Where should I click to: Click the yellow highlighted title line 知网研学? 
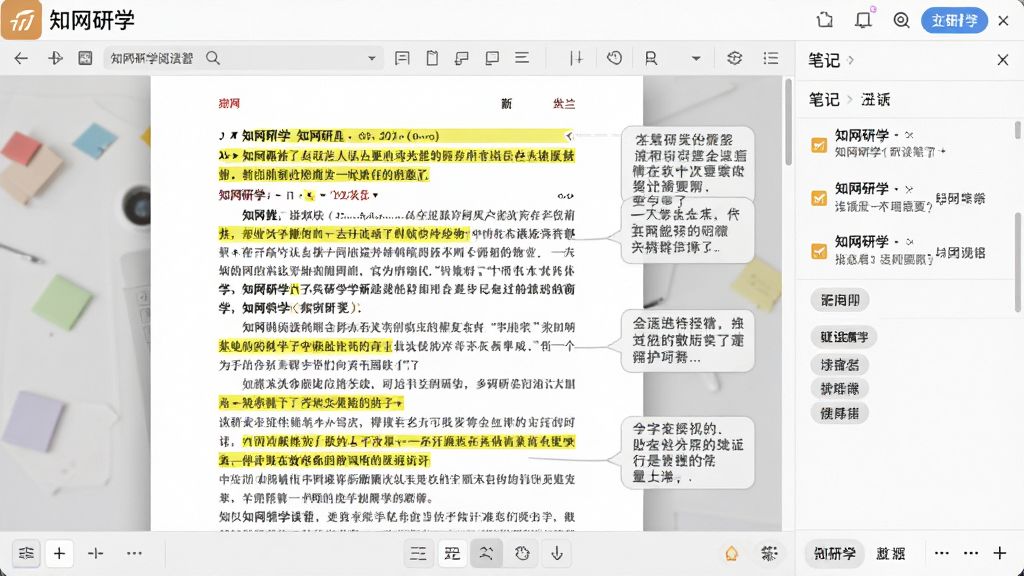[396, 136]
